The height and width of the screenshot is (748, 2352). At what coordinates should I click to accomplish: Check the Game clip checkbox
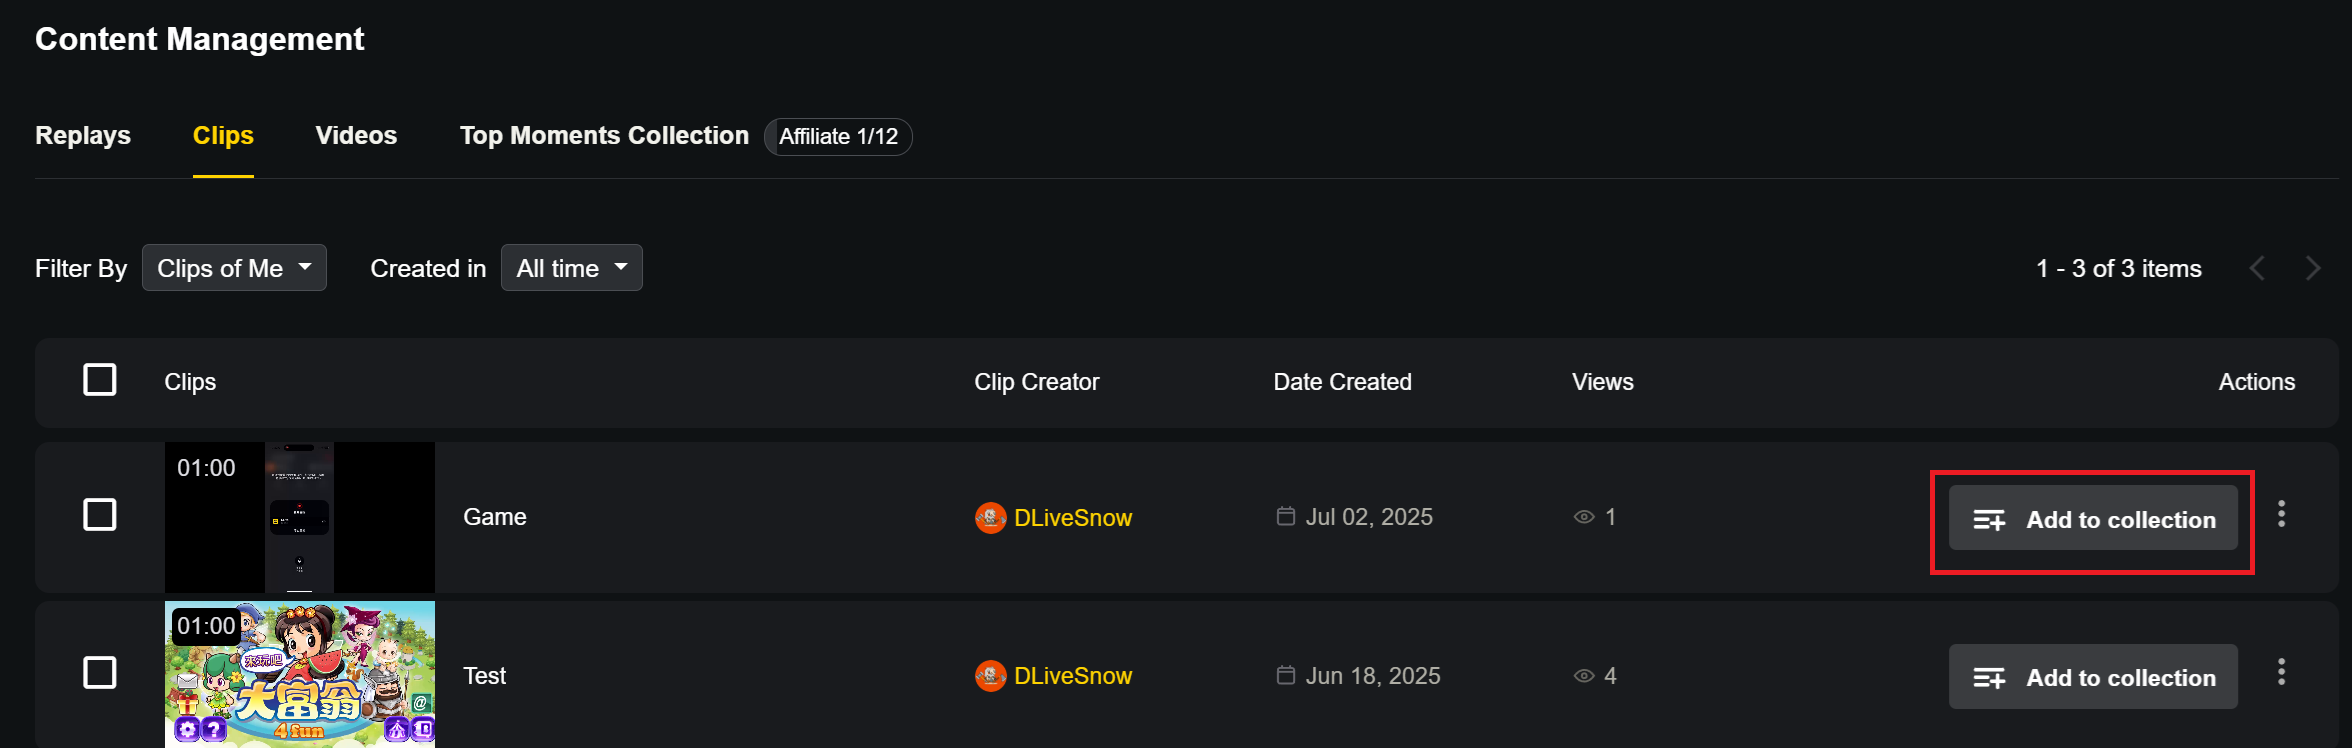pyautogui.click(x=100, y=515)
